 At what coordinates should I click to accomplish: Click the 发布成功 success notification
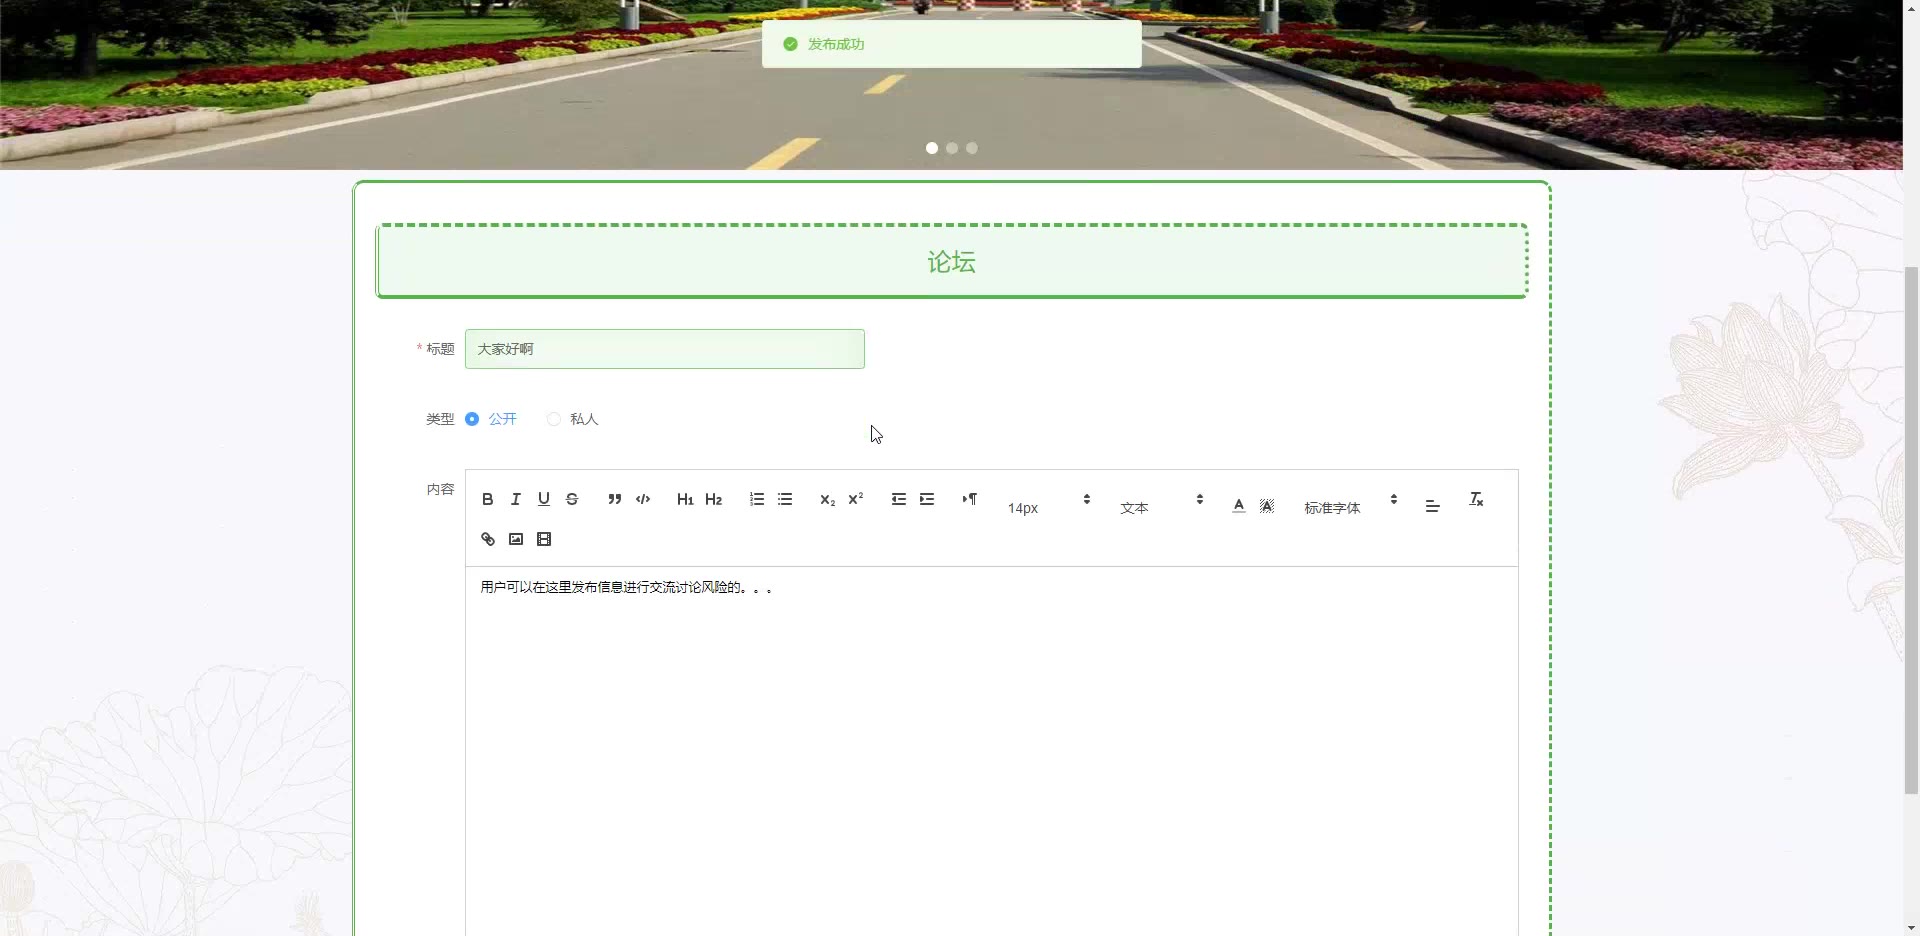pyautogui.click(x=952, y=44)
